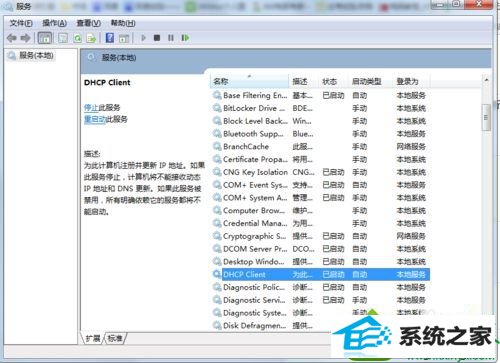Select the Credential Mana... service name
This screenshot has width=500, height=363.
click(255, 223)
